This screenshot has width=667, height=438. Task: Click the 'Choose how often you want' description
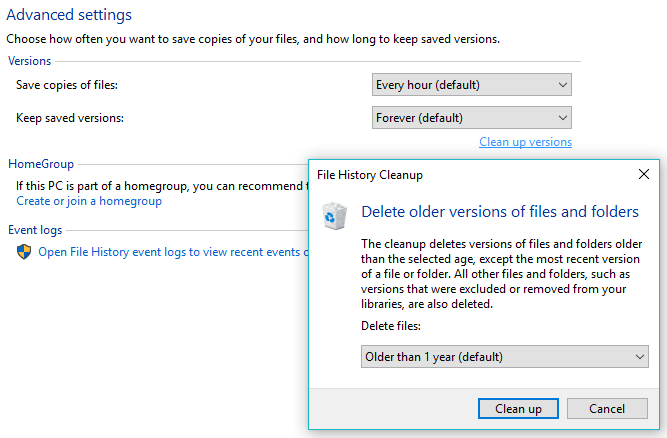(x=253, y=39)
